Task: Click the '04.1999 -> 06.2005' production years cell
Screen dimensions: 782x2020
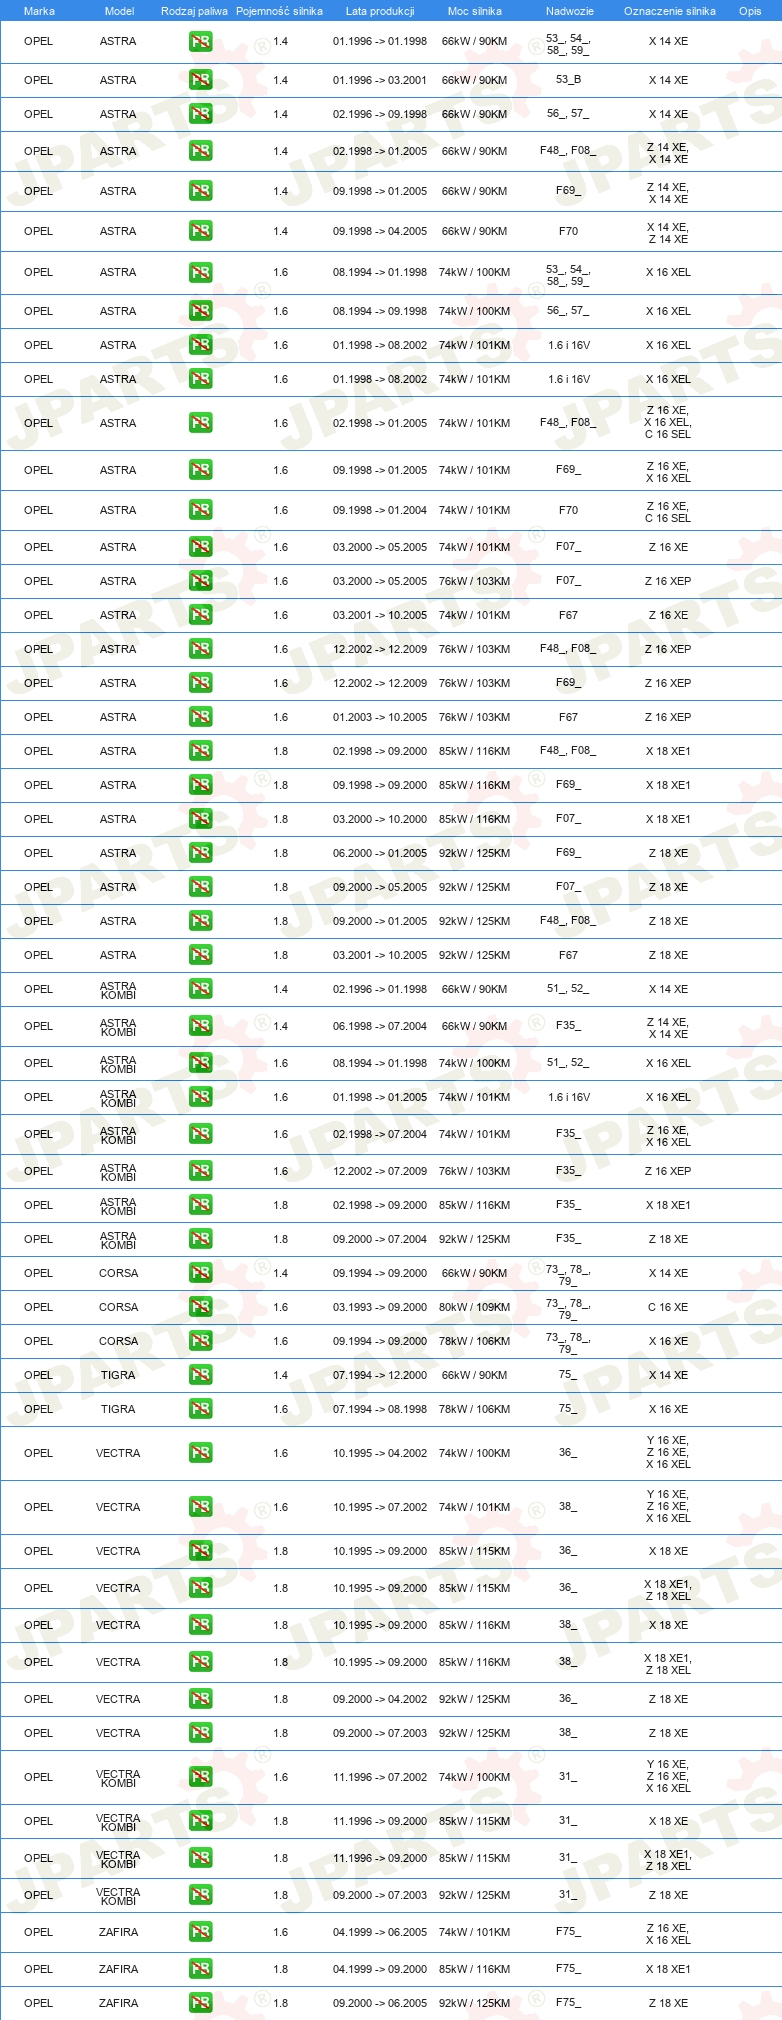Action: point(380,1932)
